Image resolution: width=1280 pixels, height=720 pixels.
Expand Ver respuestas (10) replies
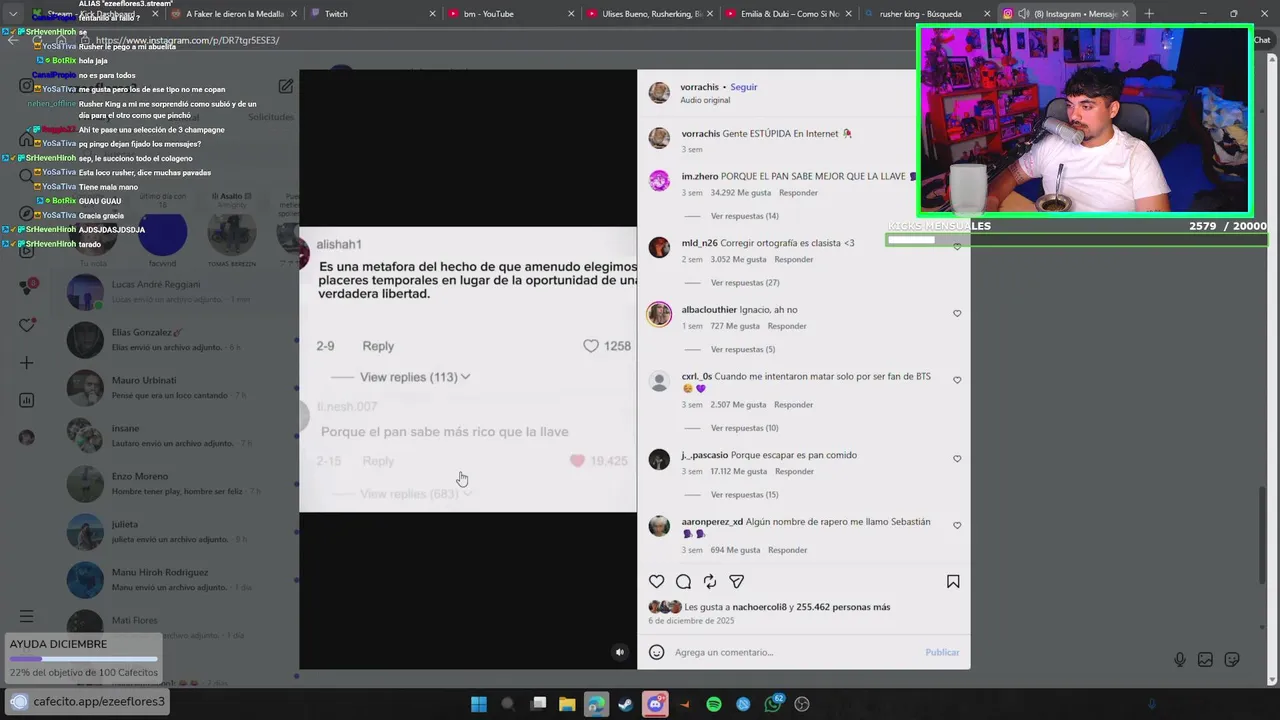pyautogui.click(x=744, y=428)
